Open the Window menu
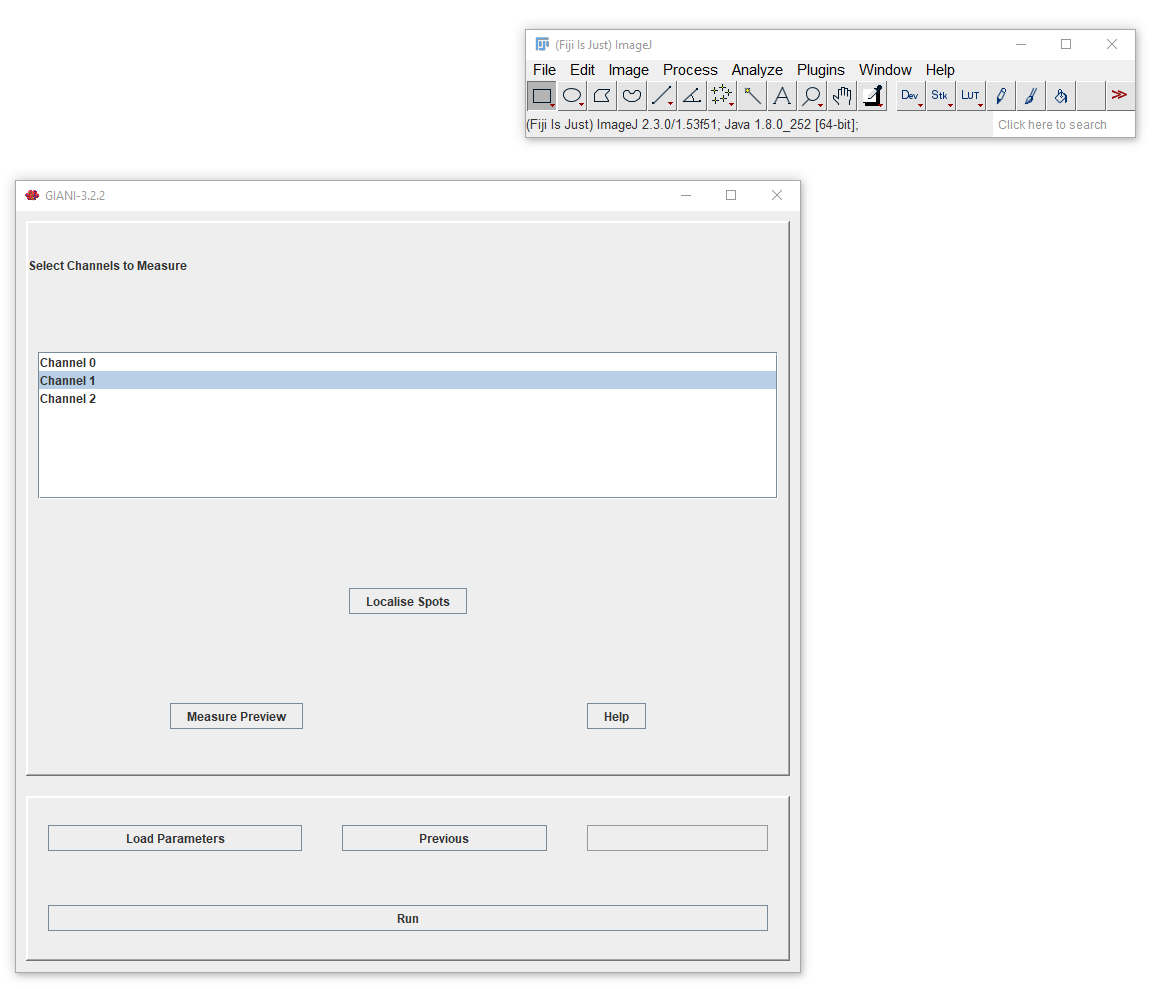 click(885, 70)
